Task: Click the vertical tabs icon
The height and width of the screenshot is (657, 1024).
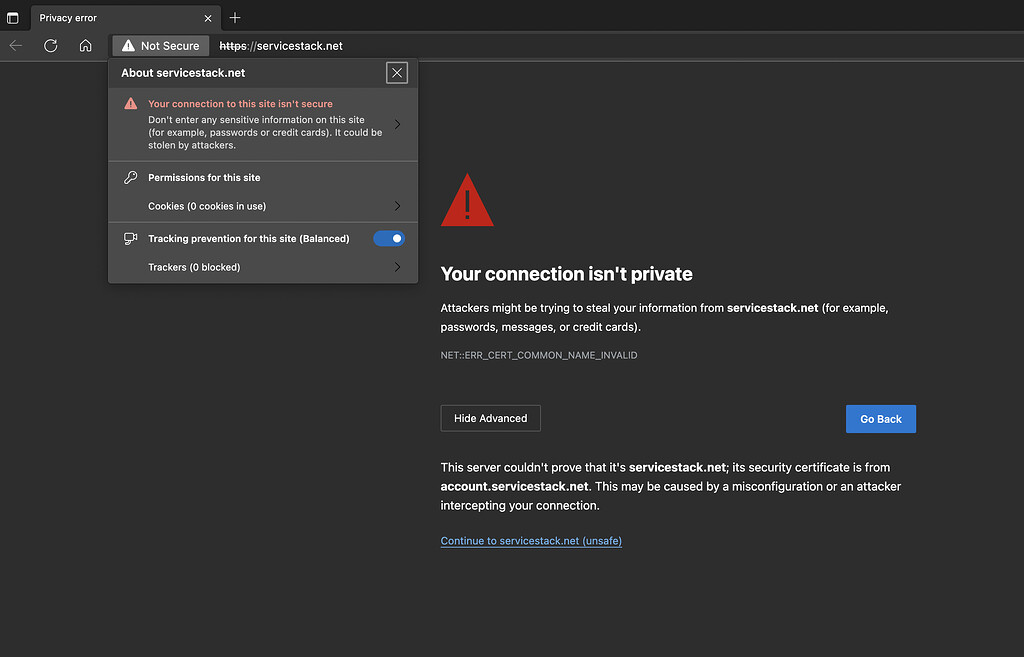Action: point(11,17)
